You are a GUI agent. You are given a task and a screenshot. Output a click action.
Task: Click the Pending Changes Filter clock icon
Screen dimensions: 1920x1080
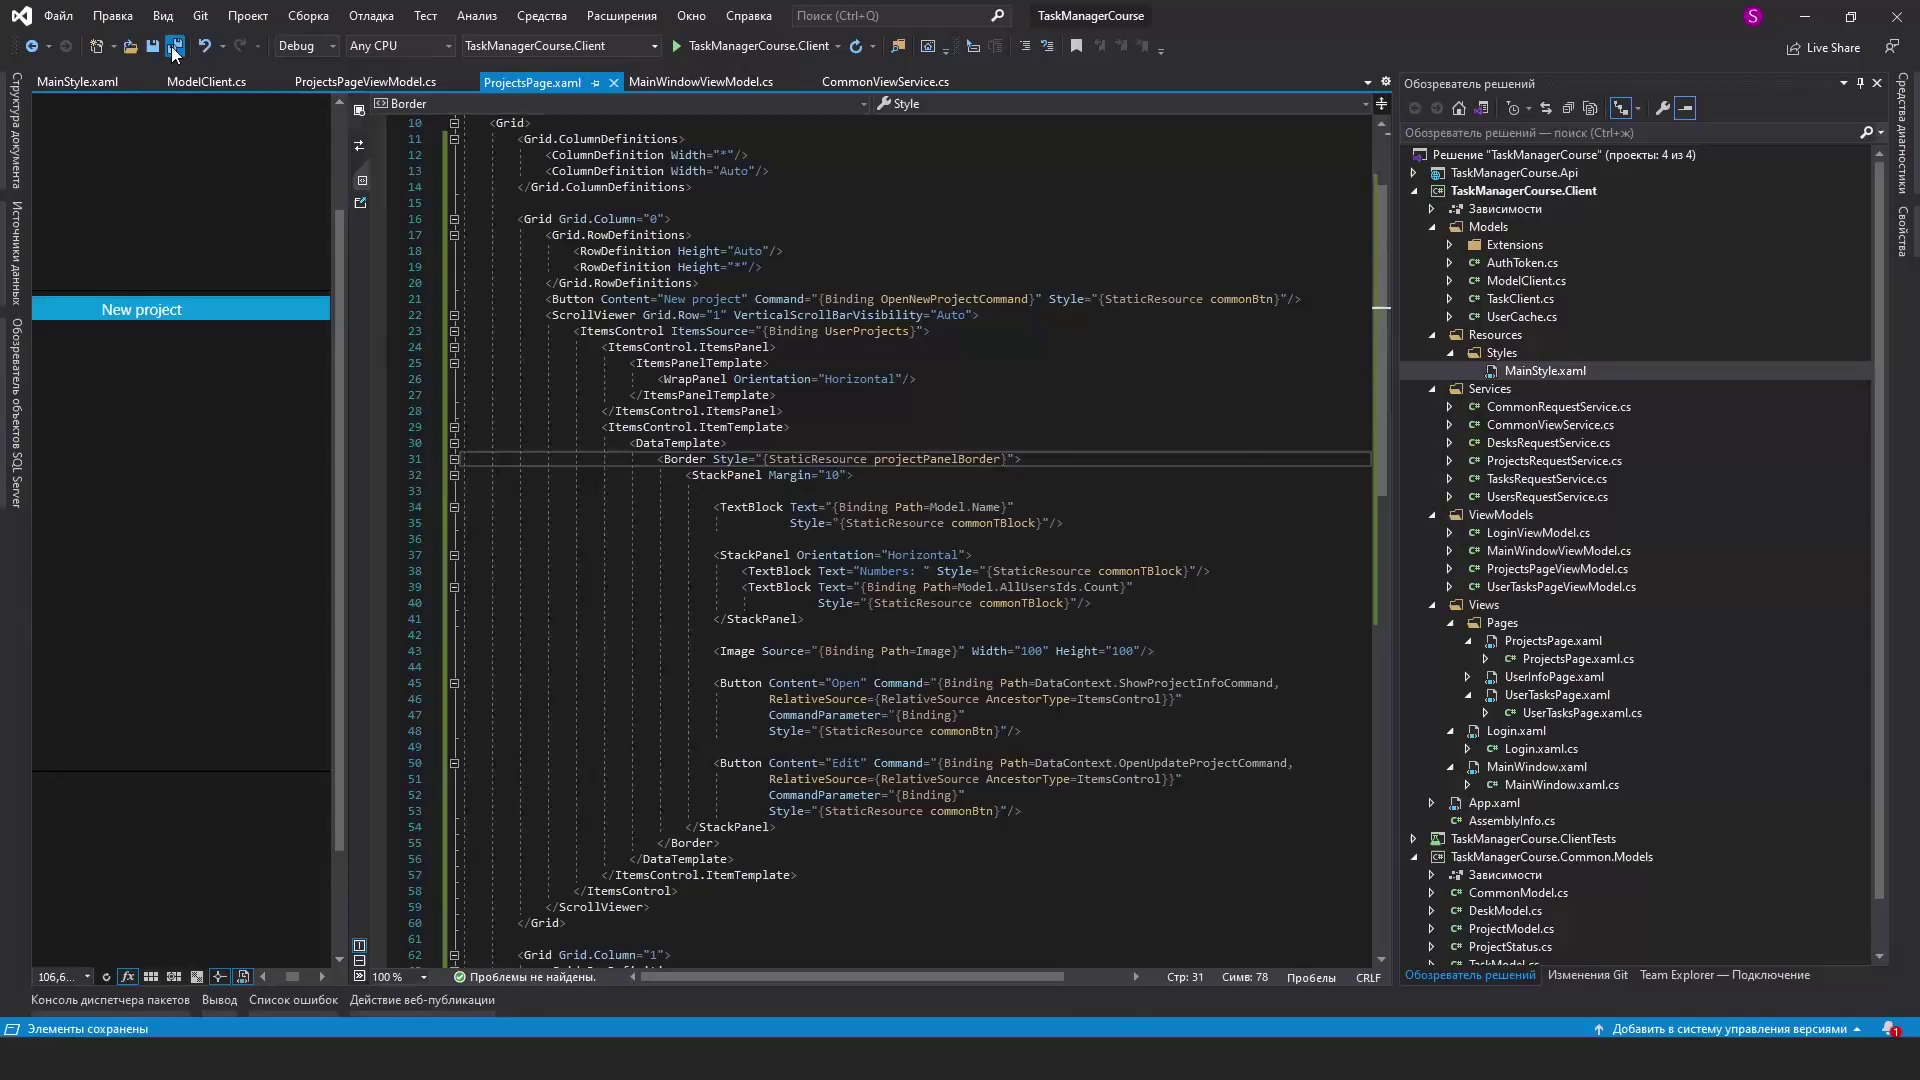(1513, 108)
